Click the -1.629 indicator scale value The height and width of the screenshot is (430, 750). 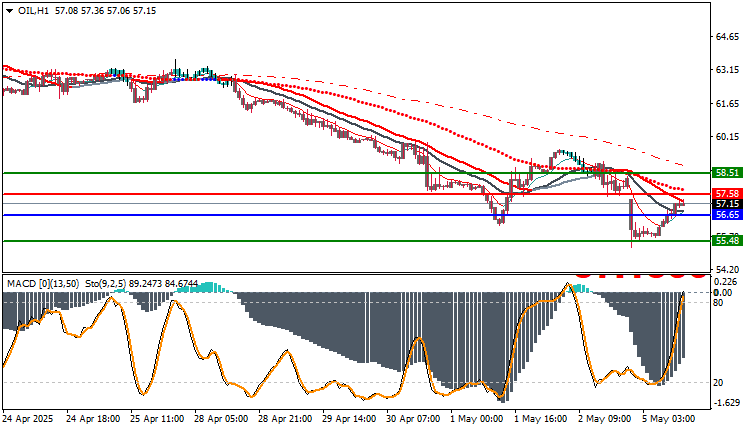coord(727,403)
